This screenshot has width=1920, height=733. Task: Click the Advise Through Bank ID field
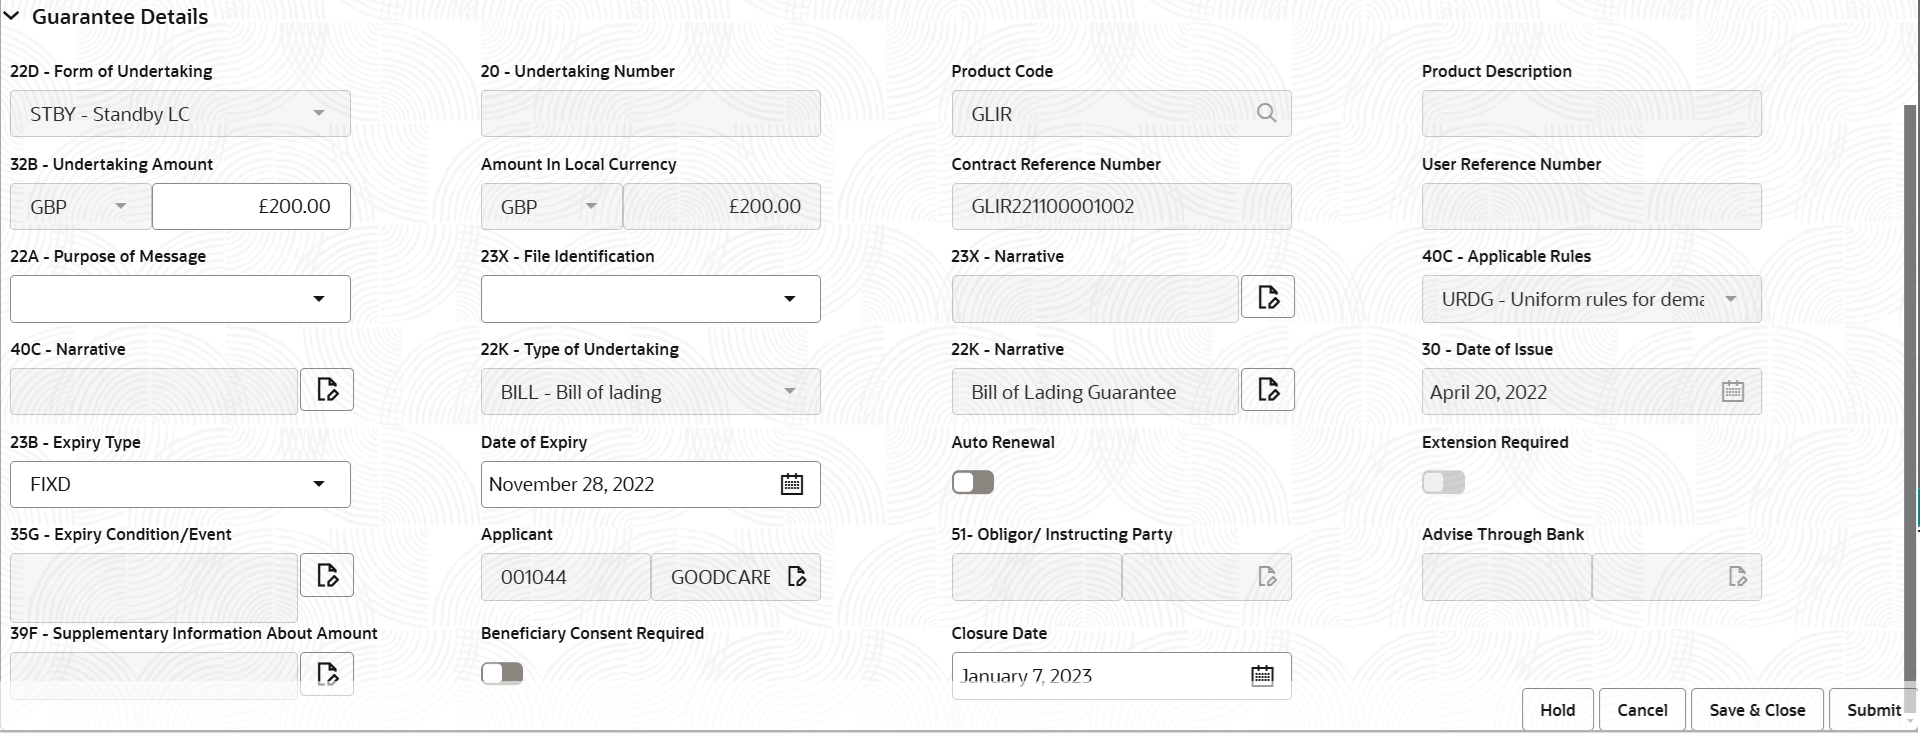1507,577
